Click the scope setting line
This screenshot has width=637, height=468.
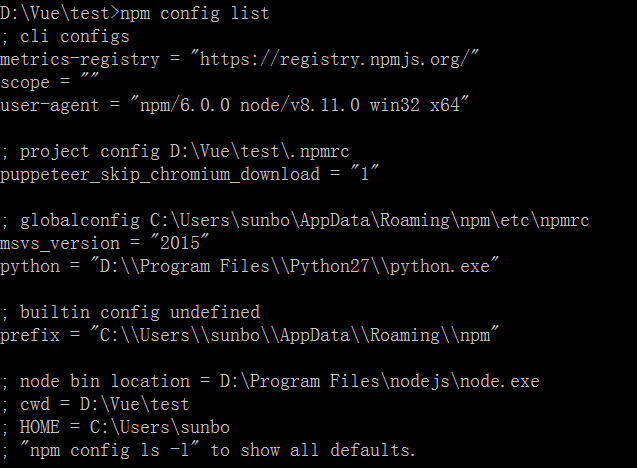pyautogui.click(x=40, y=82)
